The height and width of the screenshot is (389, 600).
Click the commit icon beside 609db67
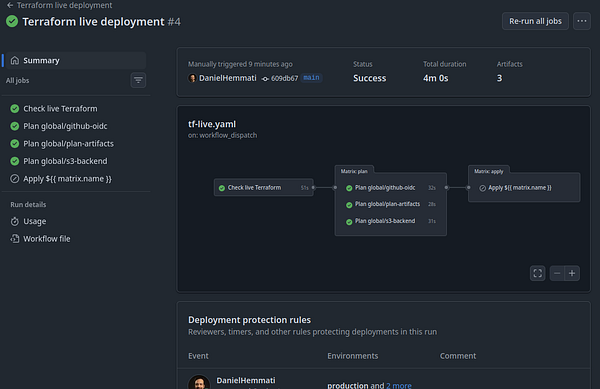pos(265,78)
